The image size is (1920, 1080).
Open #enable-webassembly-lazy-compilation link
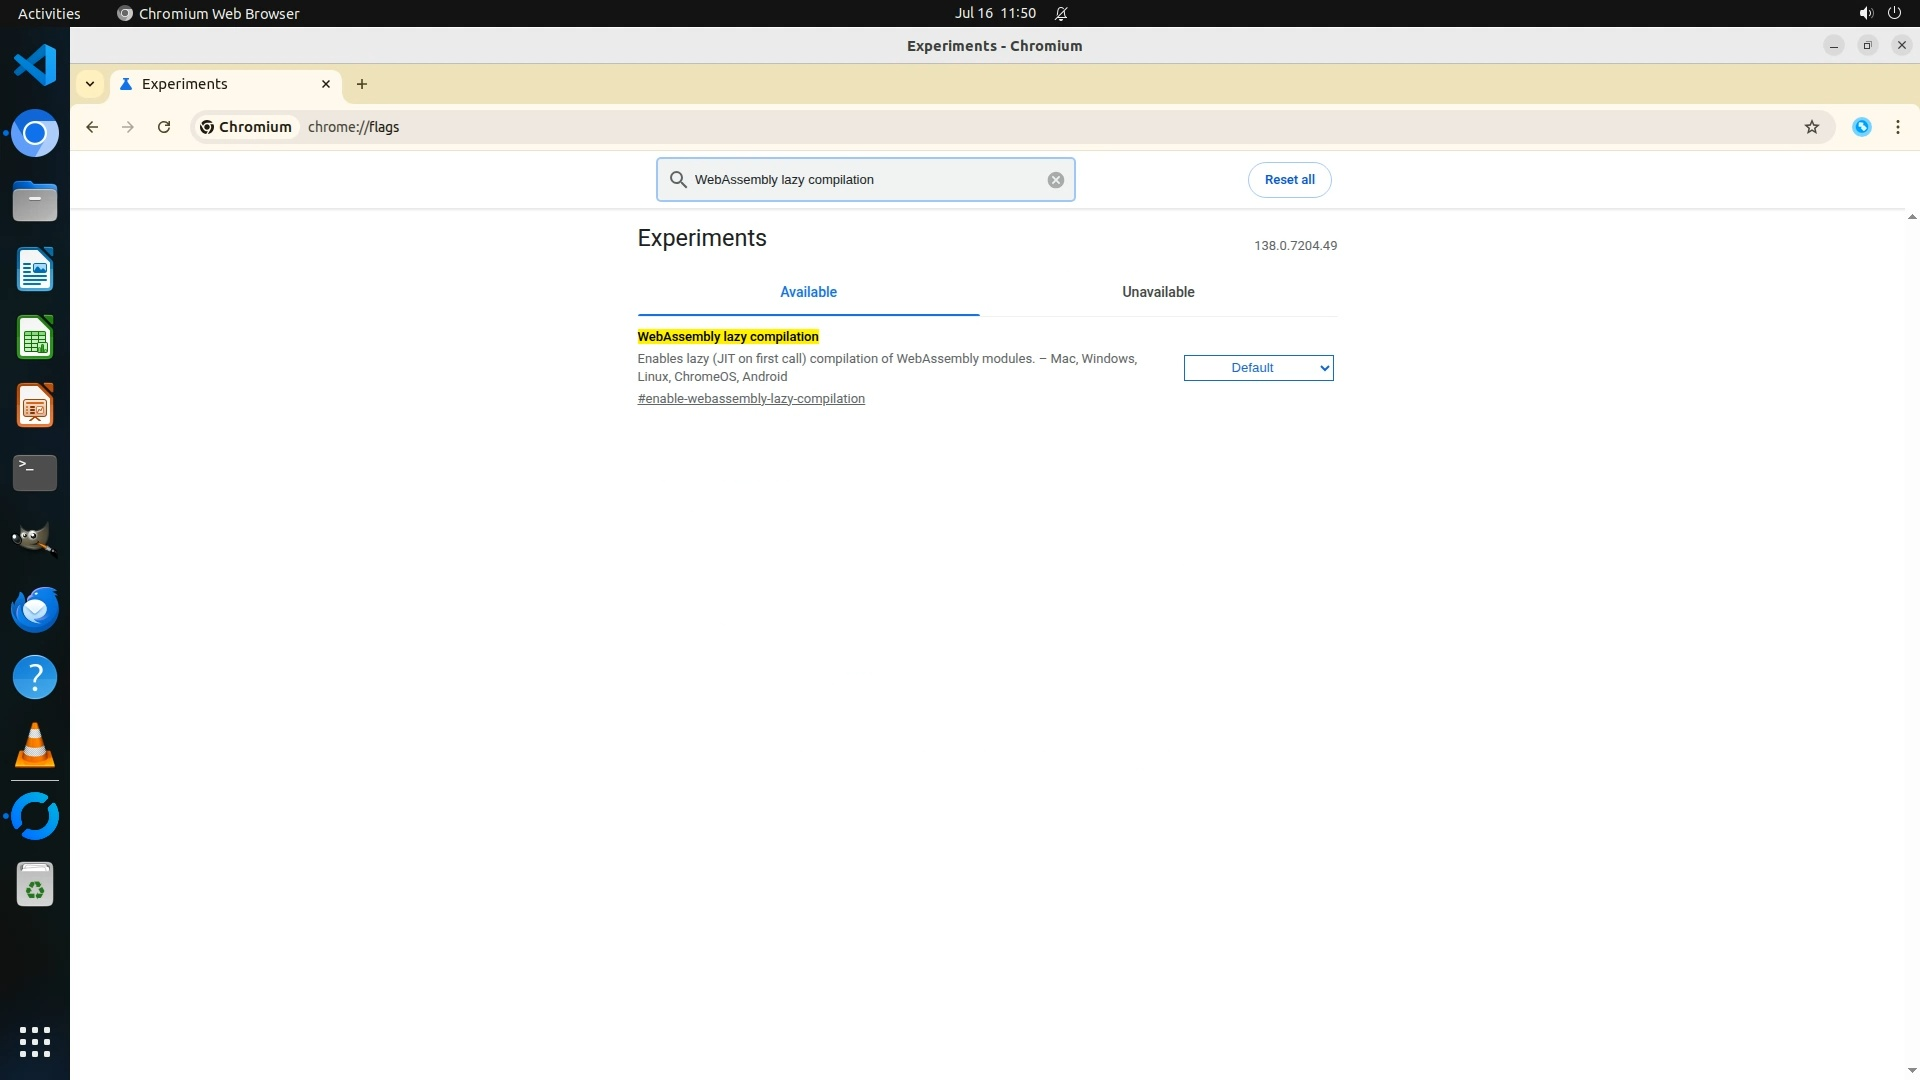click(751, 399)
